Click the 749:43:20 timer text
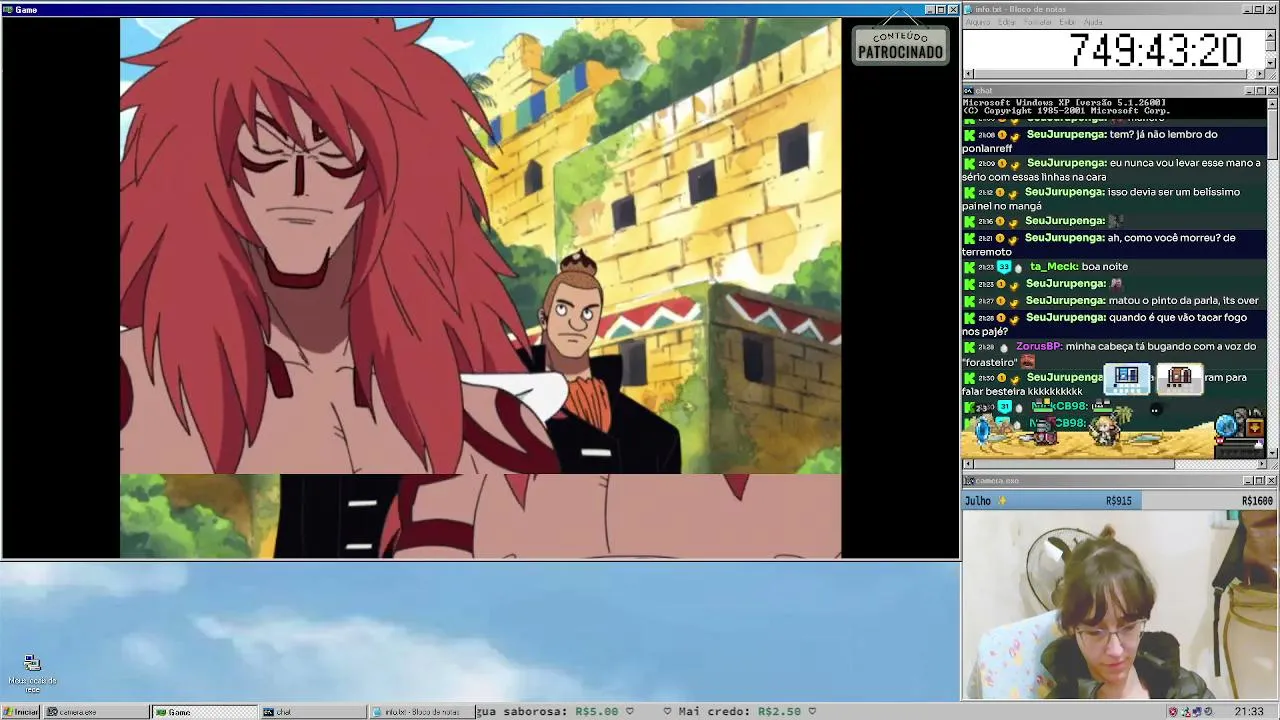1280x720 pixels. tap(1155, 50)
